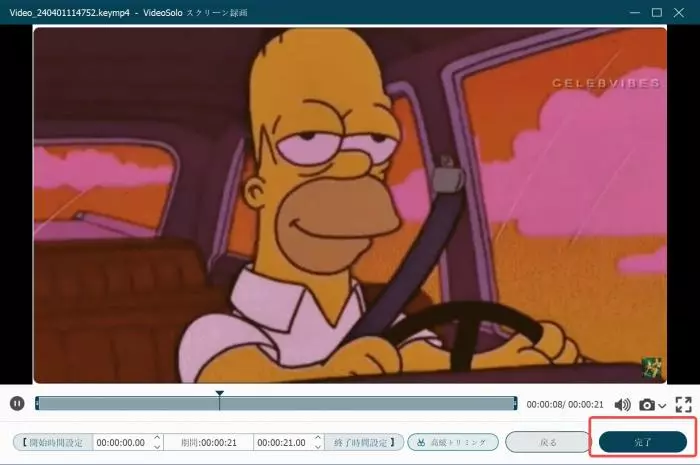Image resolution: width=700 pixels, height=465 pixels.
Task: Switch the video to fullscreen mode
Action: (683, 405)
